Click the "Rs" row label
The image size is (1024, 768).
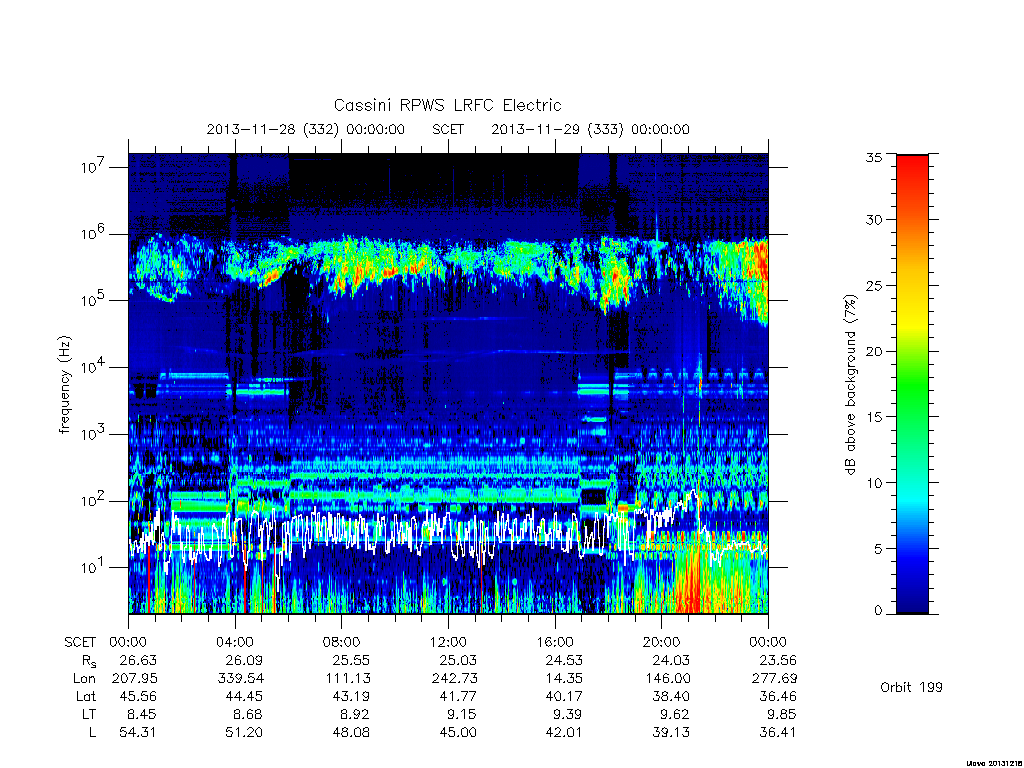pyautogui.click(x=89, y=661)
